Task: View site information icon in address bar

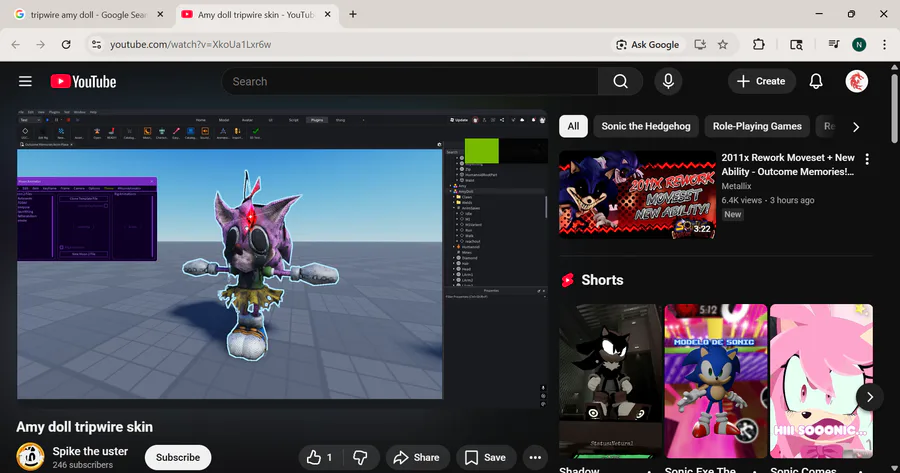Action: pyautogui.click(x=96, y=44)
